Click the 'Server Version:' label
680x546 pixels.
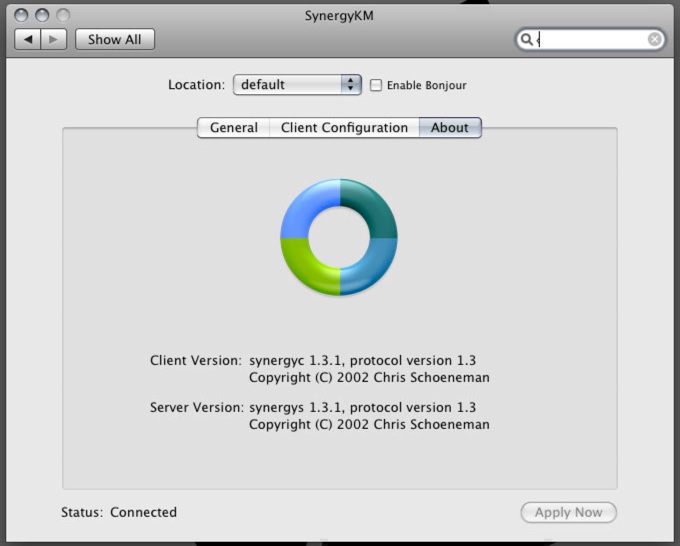197,407
